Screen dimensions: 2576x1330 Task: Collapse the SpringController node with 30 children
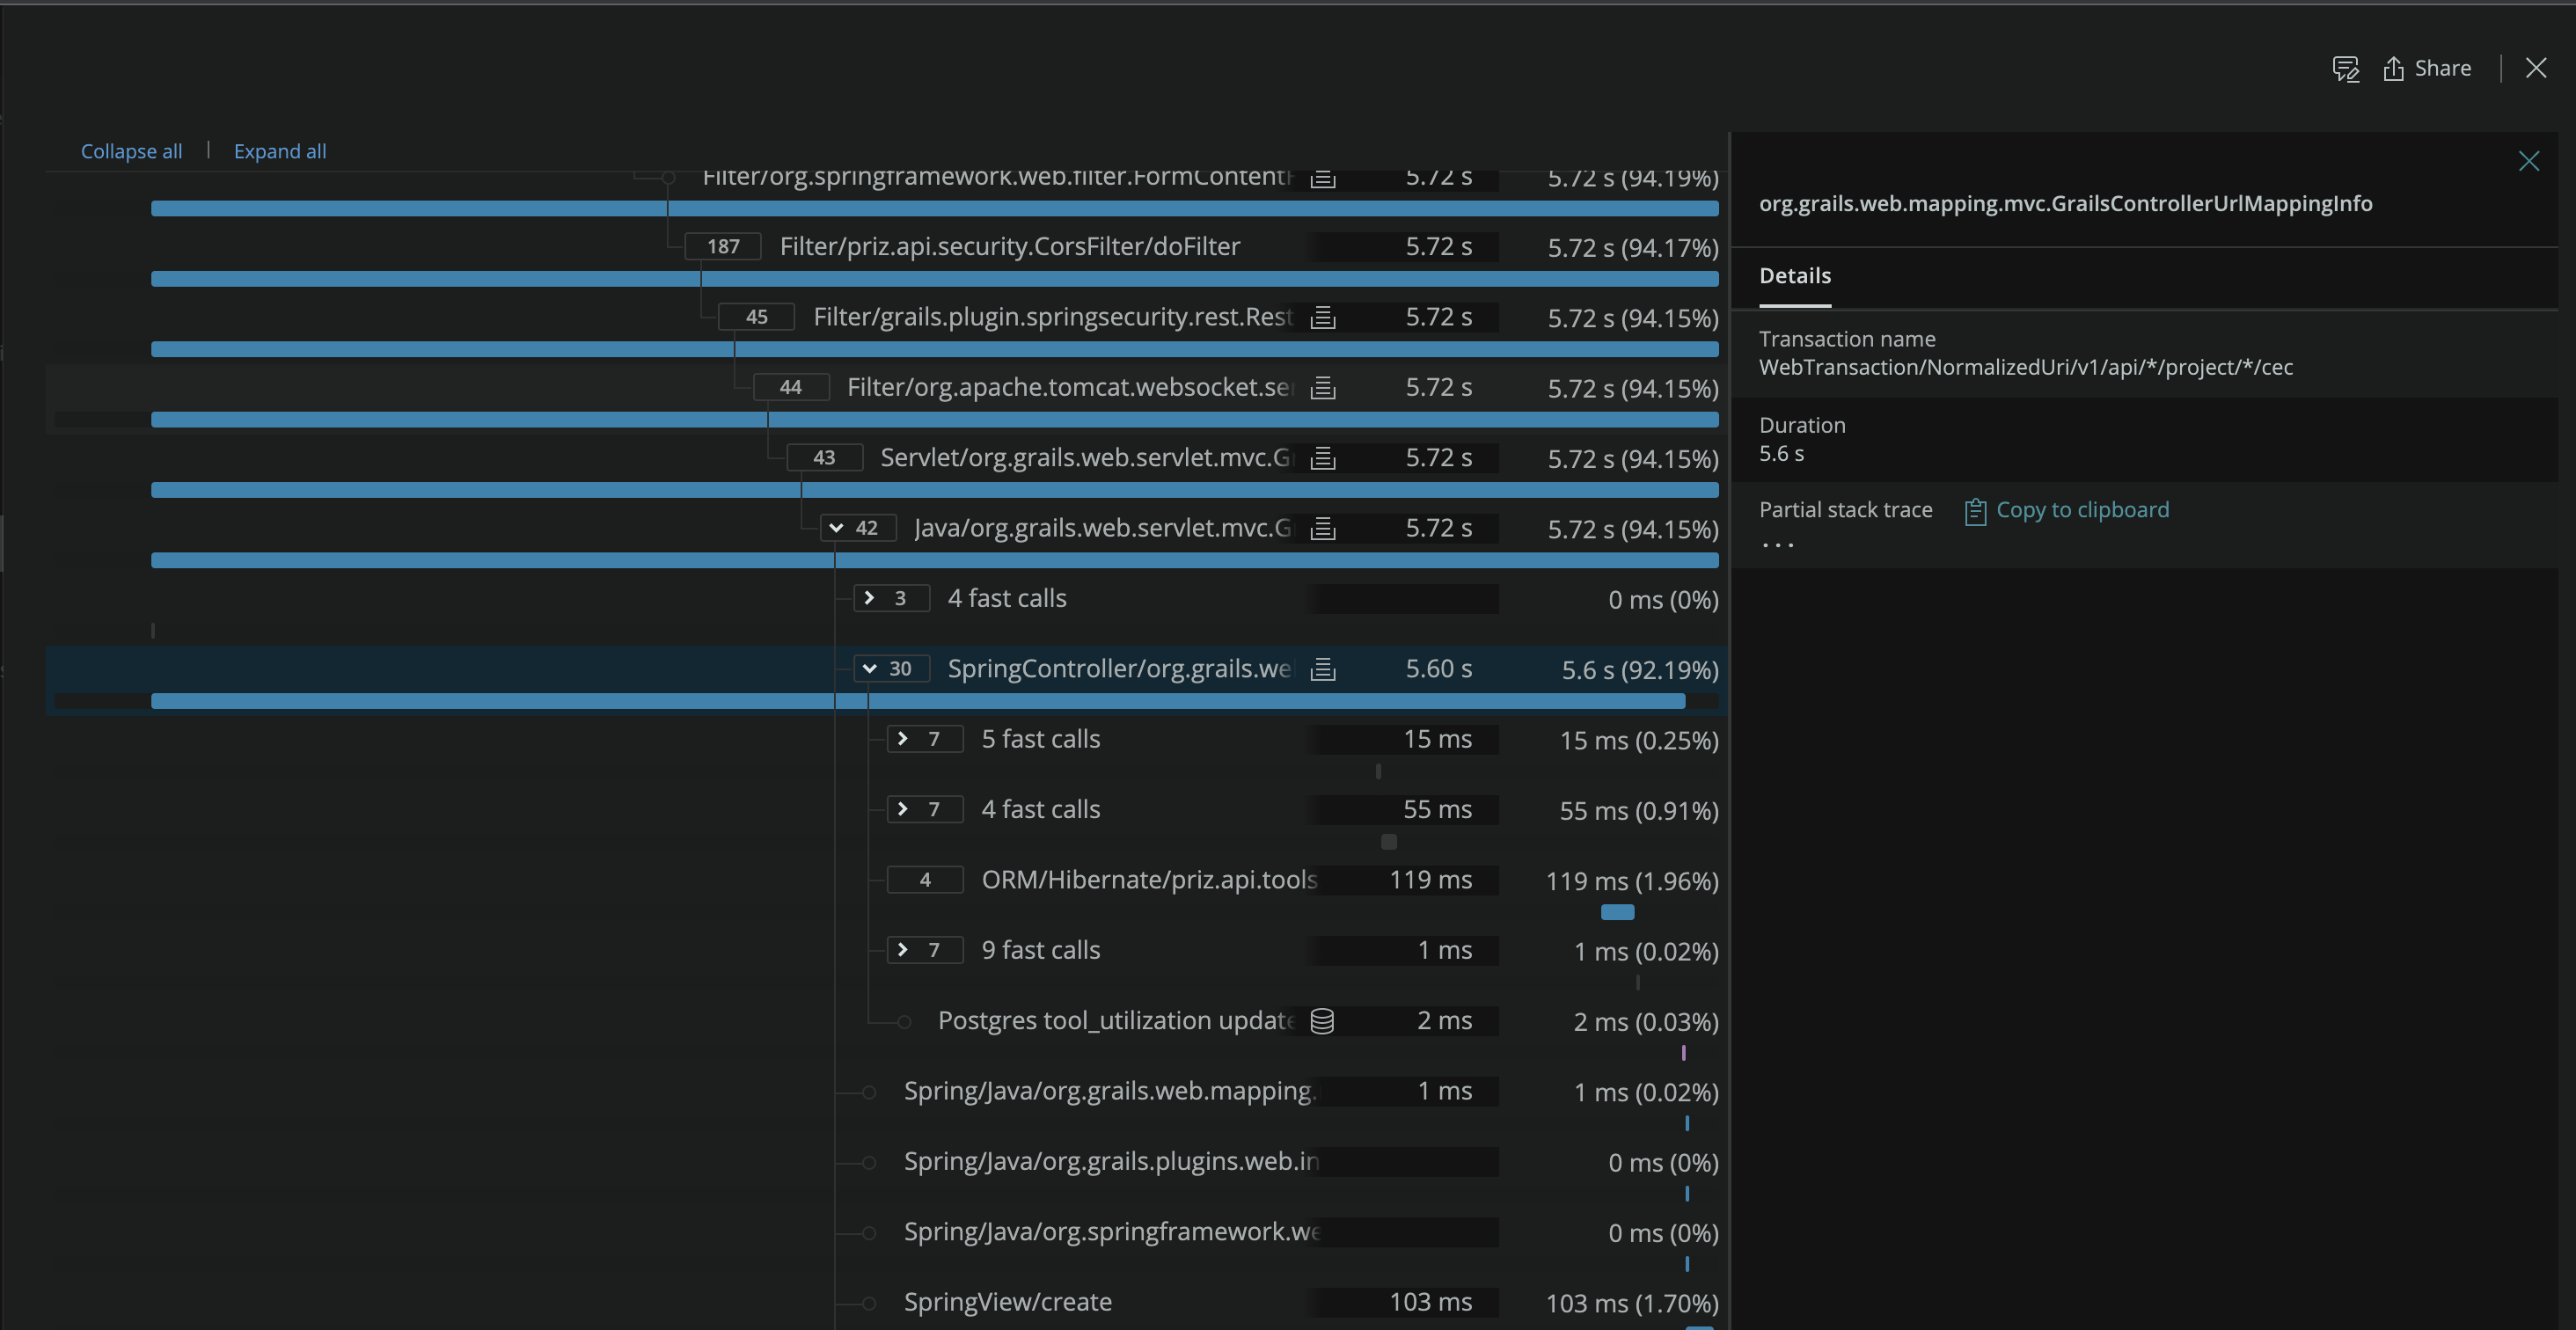pos(870,669)
